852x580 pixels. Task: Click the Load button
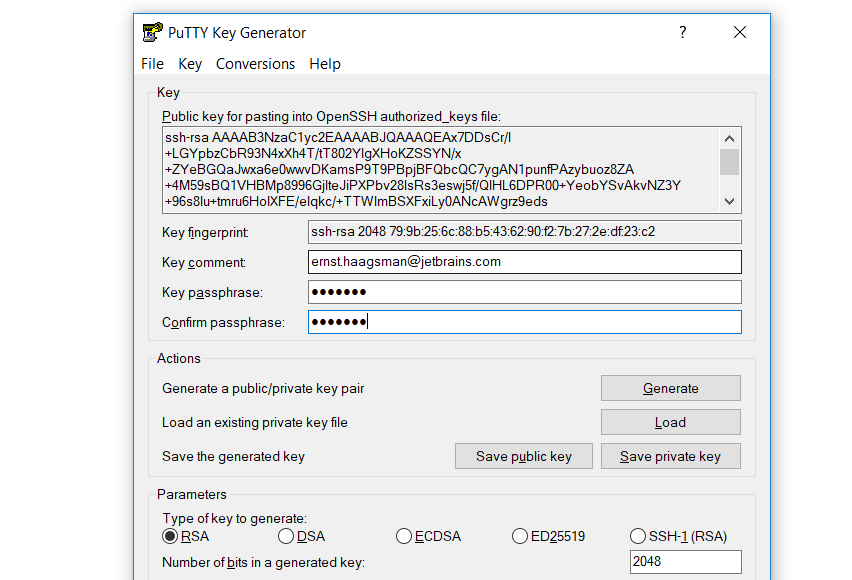(671, 422)
